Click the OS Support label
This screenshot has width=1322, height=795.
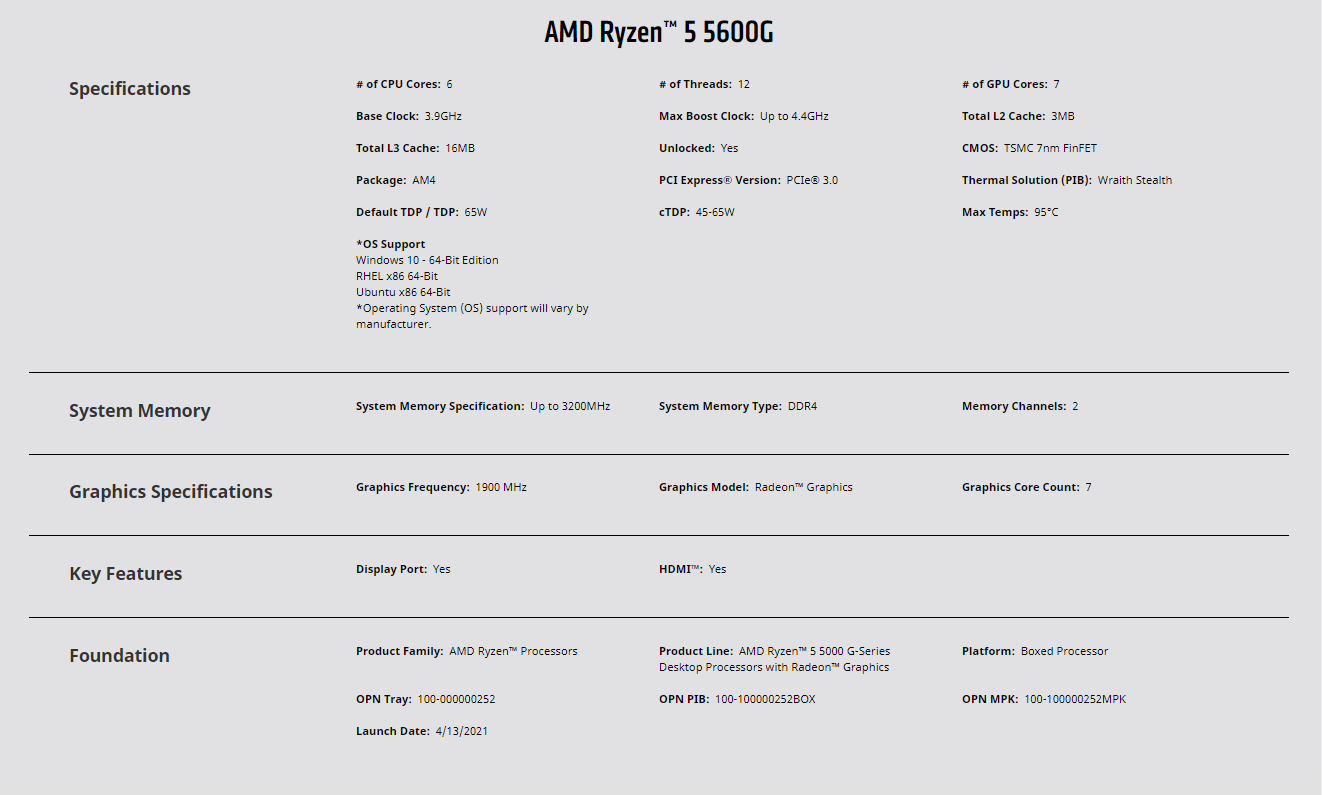tap(390, 244)
